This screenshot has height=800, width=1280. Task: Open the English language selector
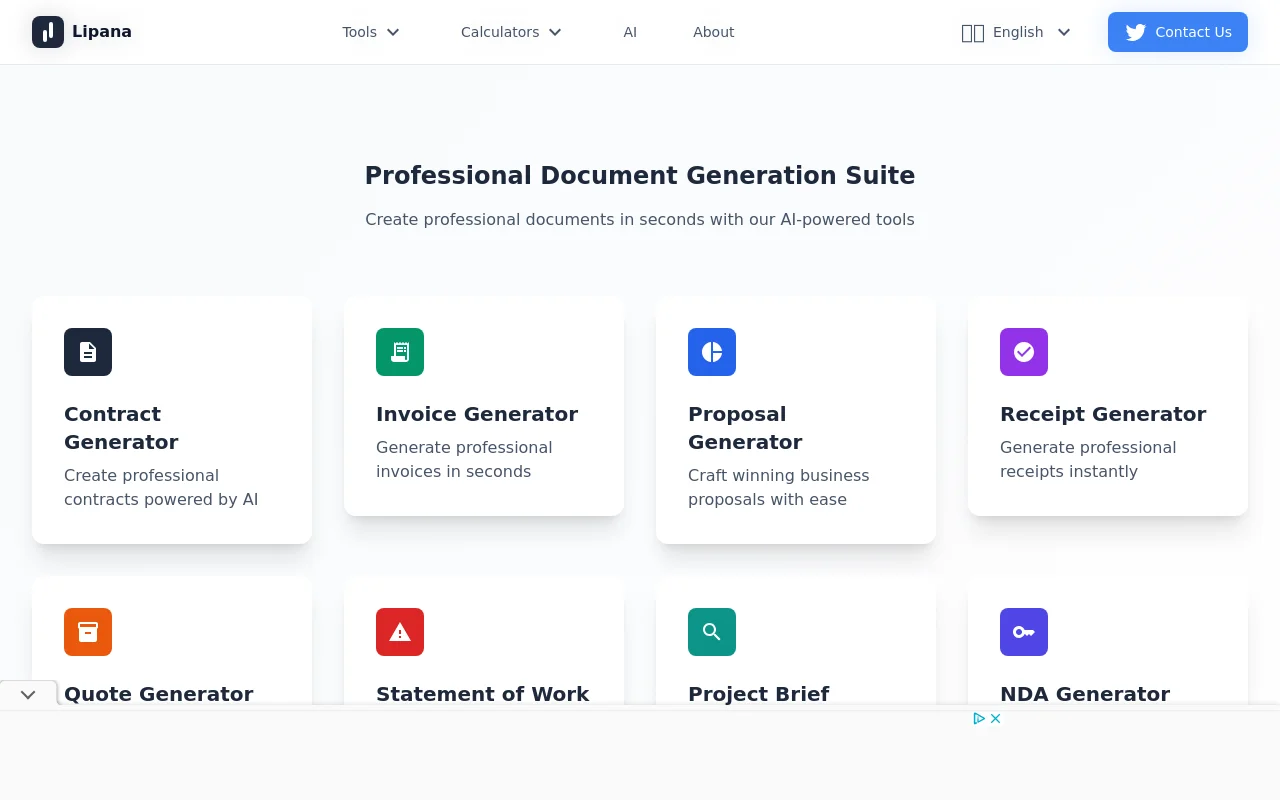[x=1016, y=32]
